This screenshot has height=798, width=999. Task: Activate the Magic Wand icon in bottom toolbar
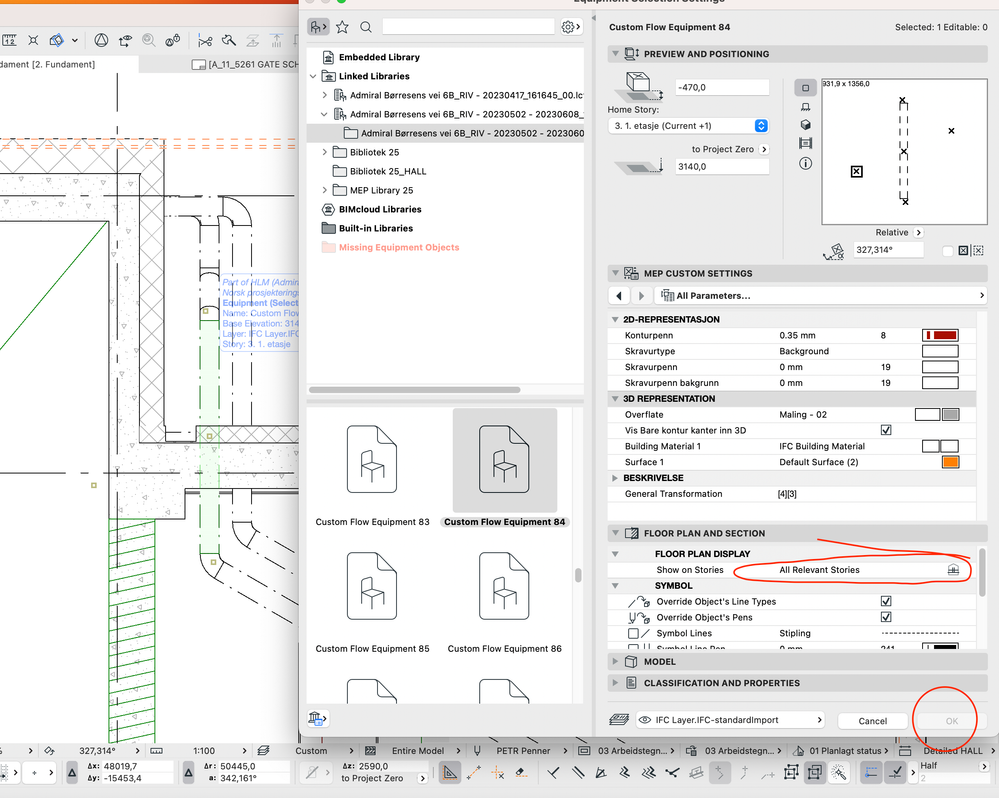coord(838,772)
